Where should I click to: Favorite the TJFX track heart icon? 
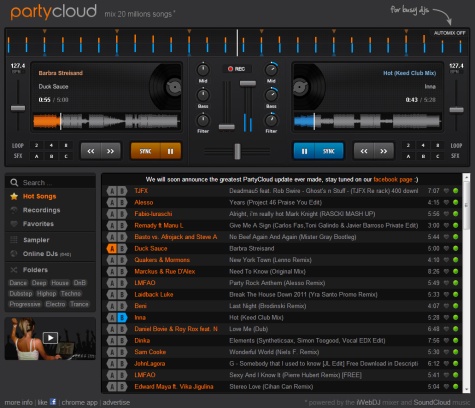[446, 191]
